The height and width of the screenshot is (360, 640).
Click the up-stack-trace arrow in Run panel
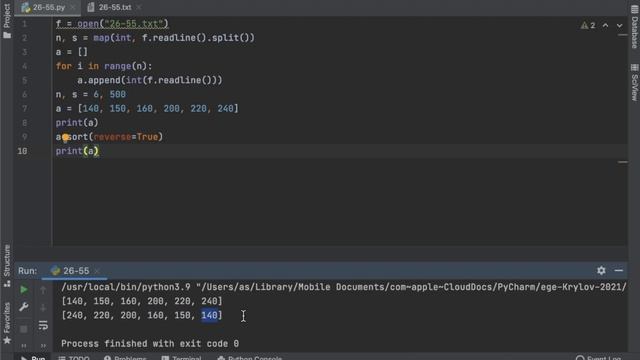pyautogui.click(x=43, y=290)
